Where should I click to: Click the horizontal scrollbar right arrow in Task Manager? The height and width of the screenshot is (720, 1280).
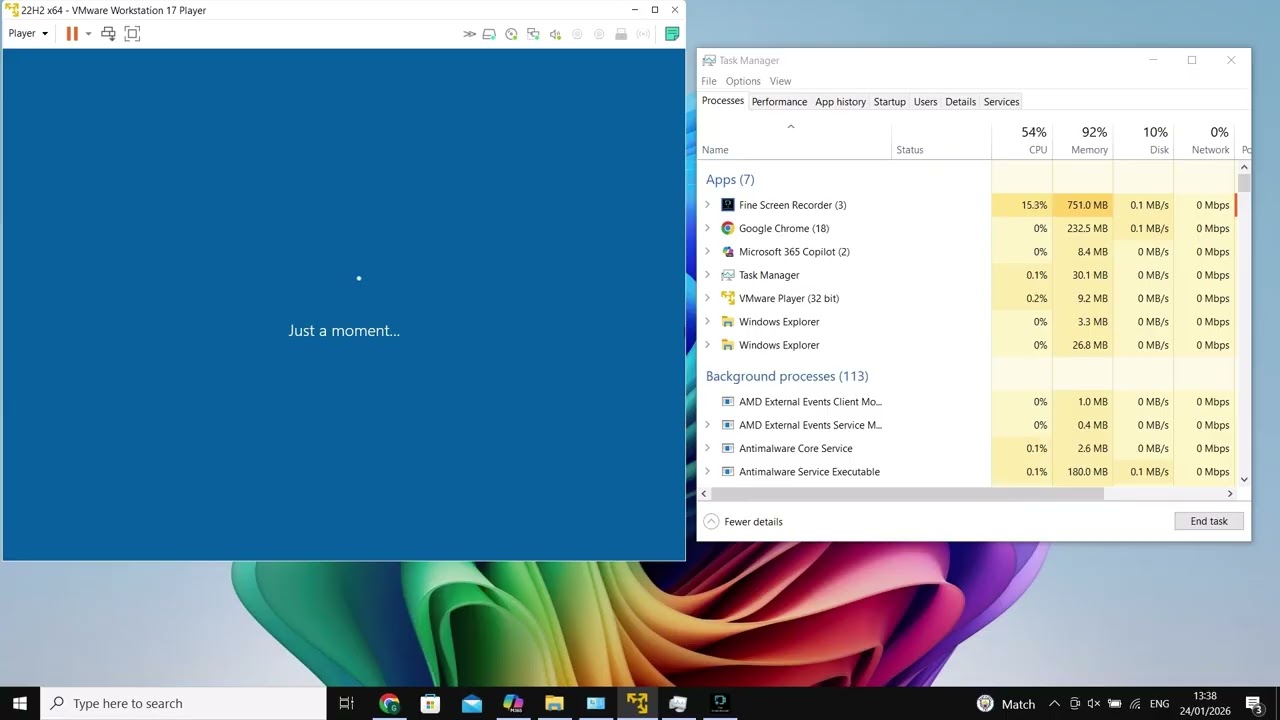click(x=1230, y=493)
